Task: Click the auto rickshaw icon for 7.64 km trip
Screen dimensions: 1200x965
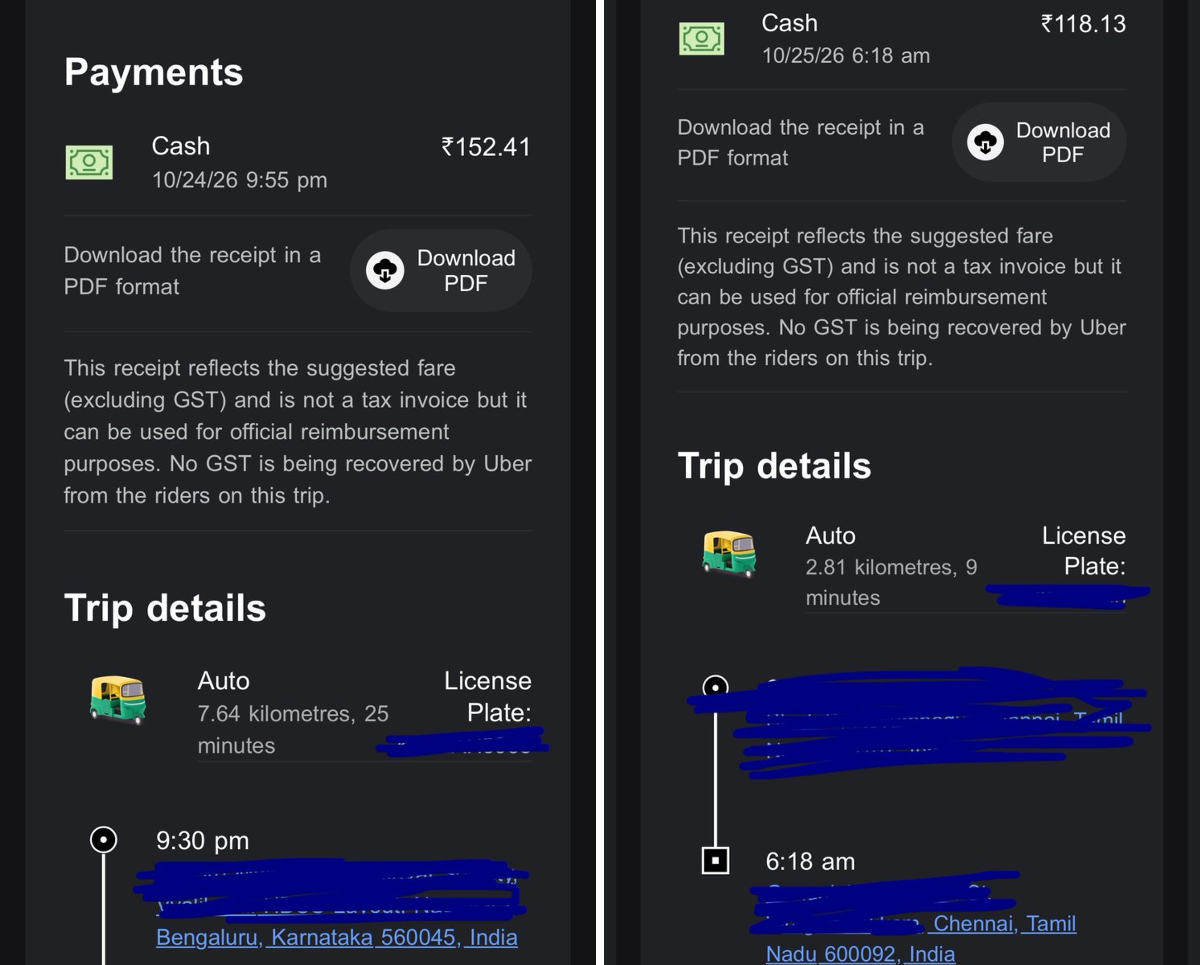Action: click(x=117, y=698)
